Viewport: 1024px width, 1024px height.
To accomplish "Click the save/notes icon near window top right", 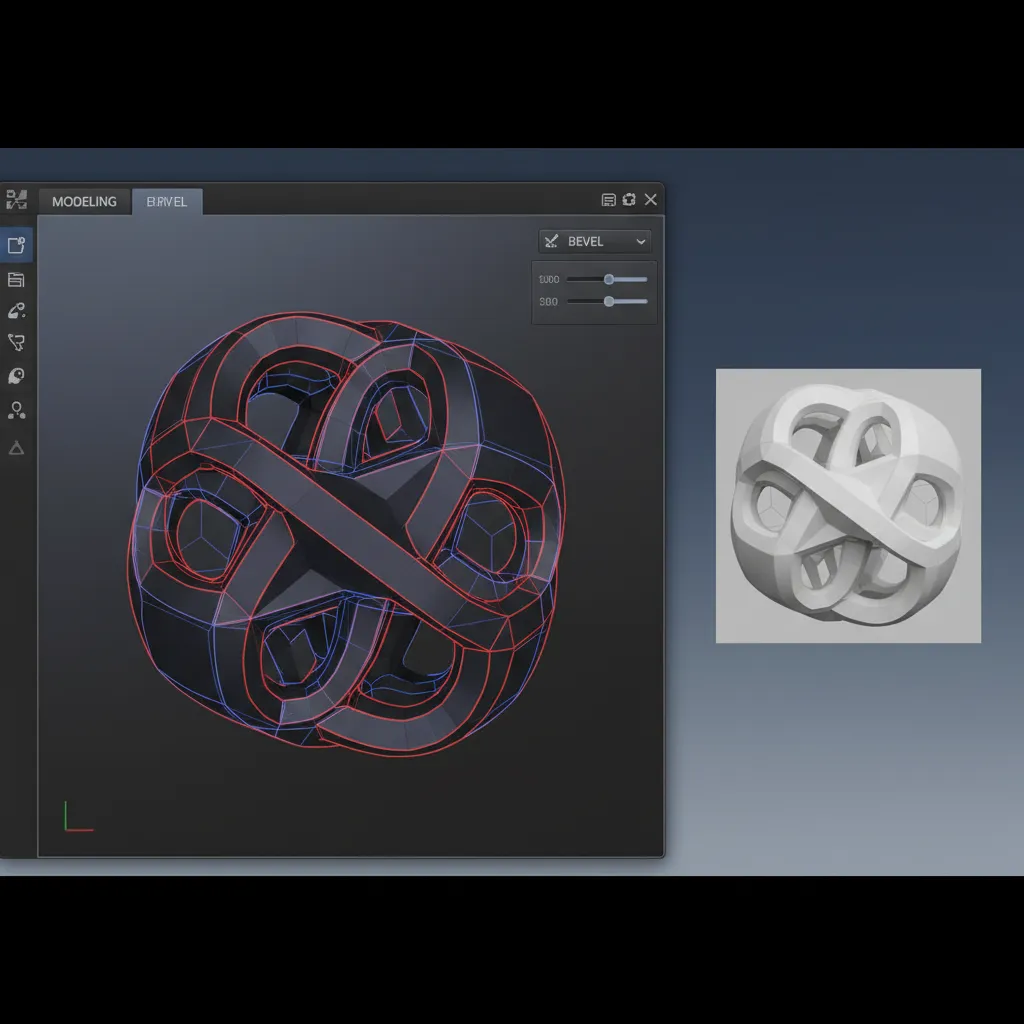I will (x=608, y=199).
